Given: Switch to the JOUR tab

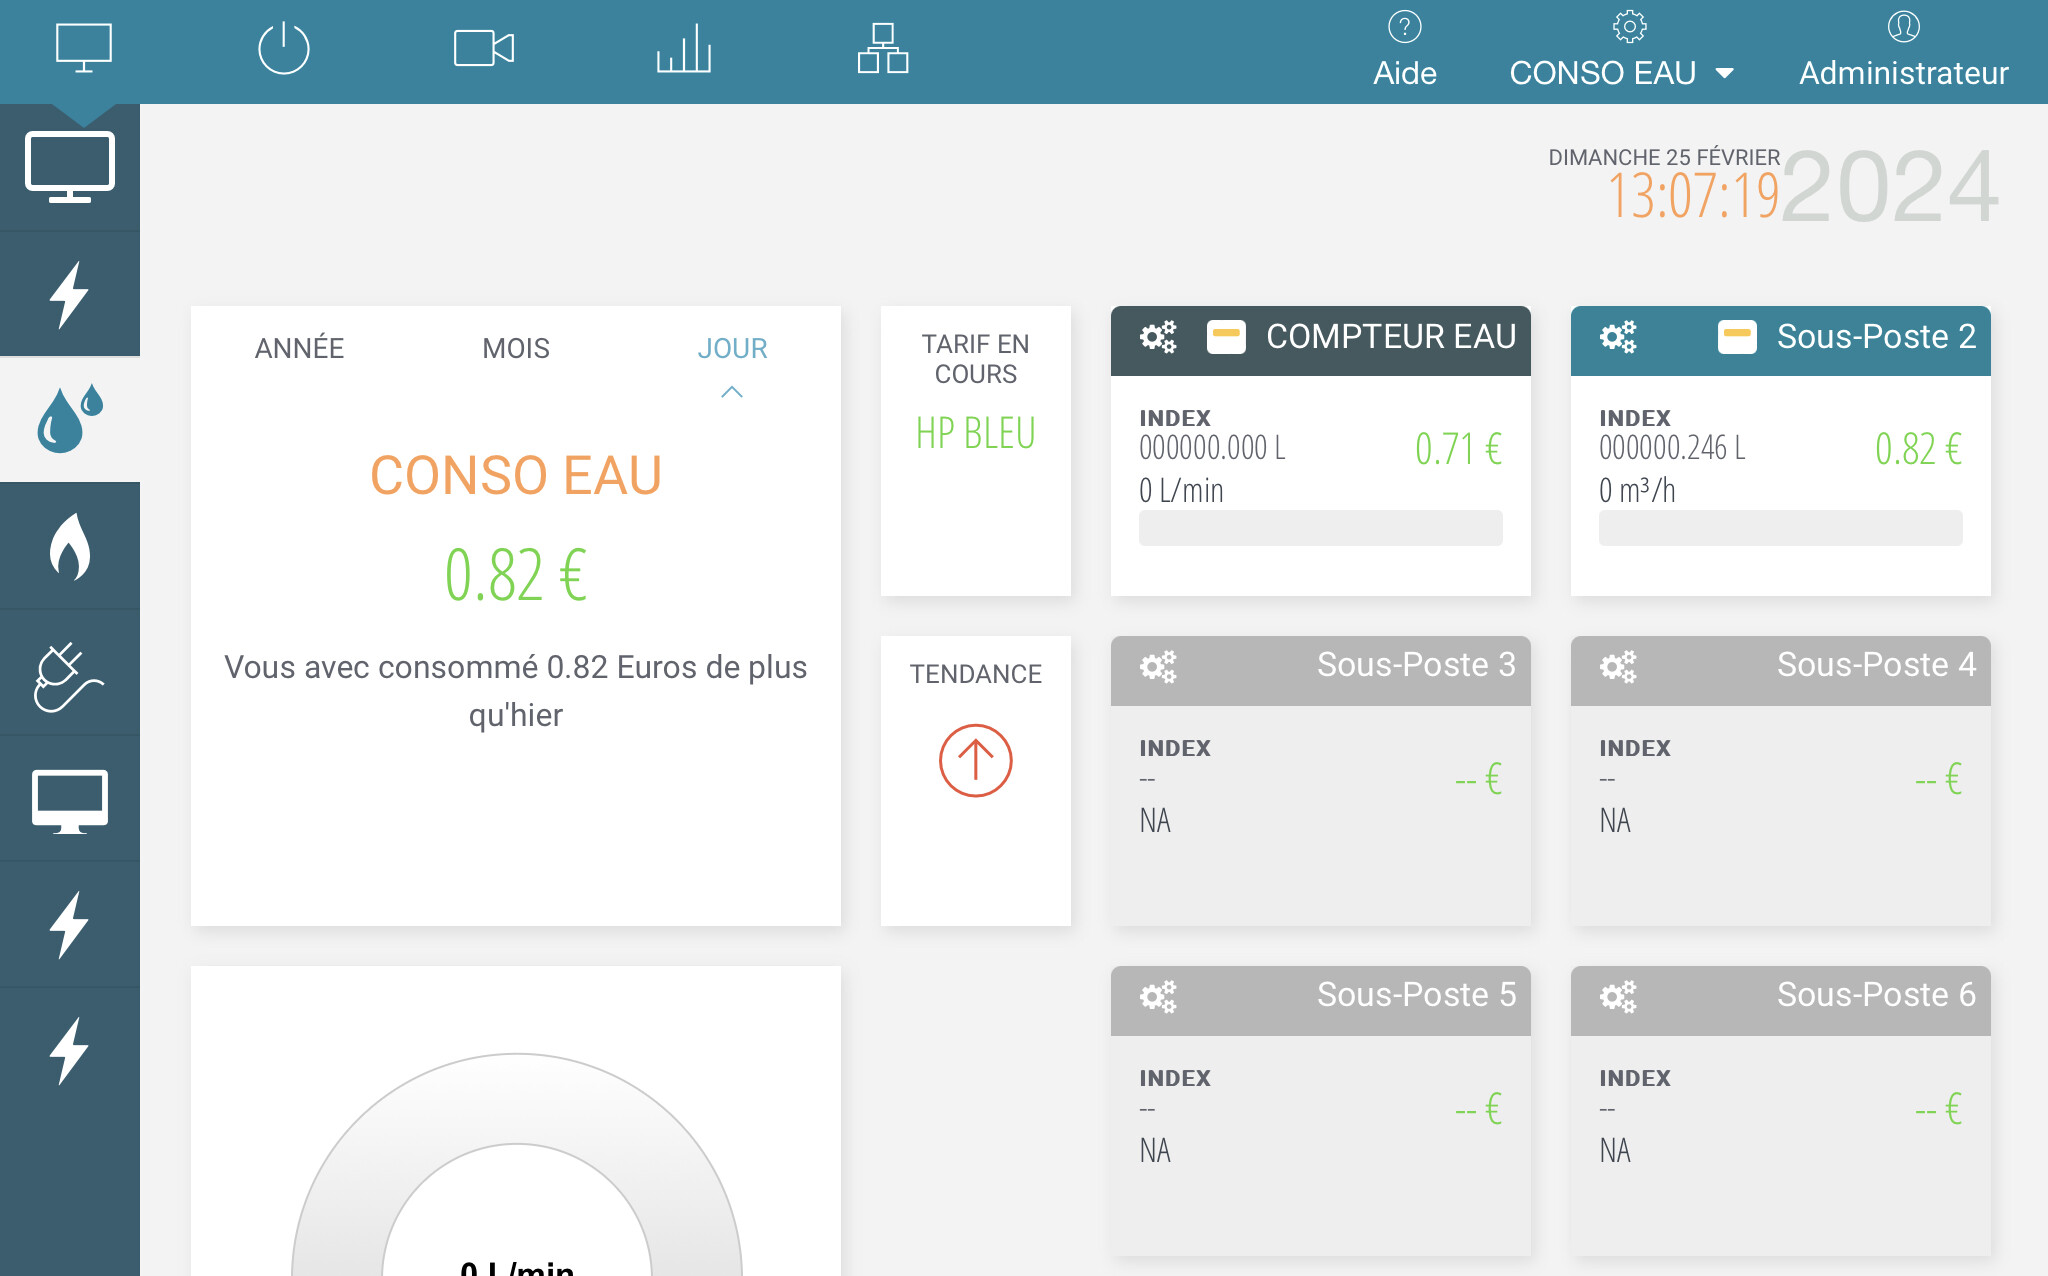Looking at the screenshot, I should (732, 348).
